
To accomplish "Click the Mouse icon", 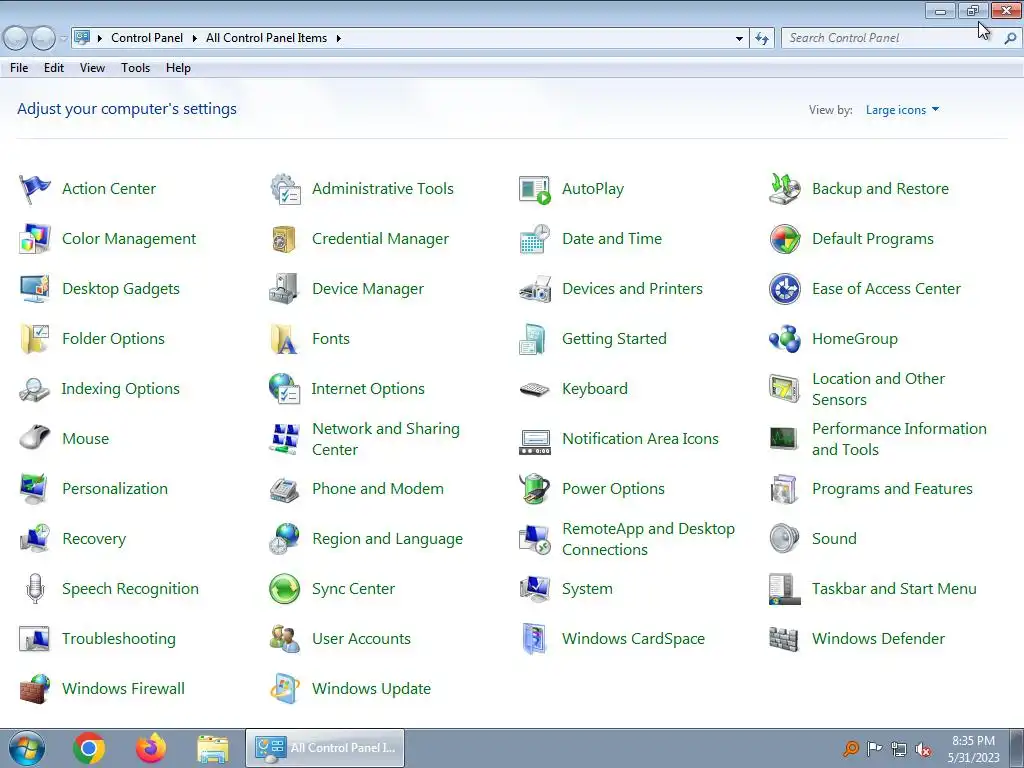I will tap(35, 438).
